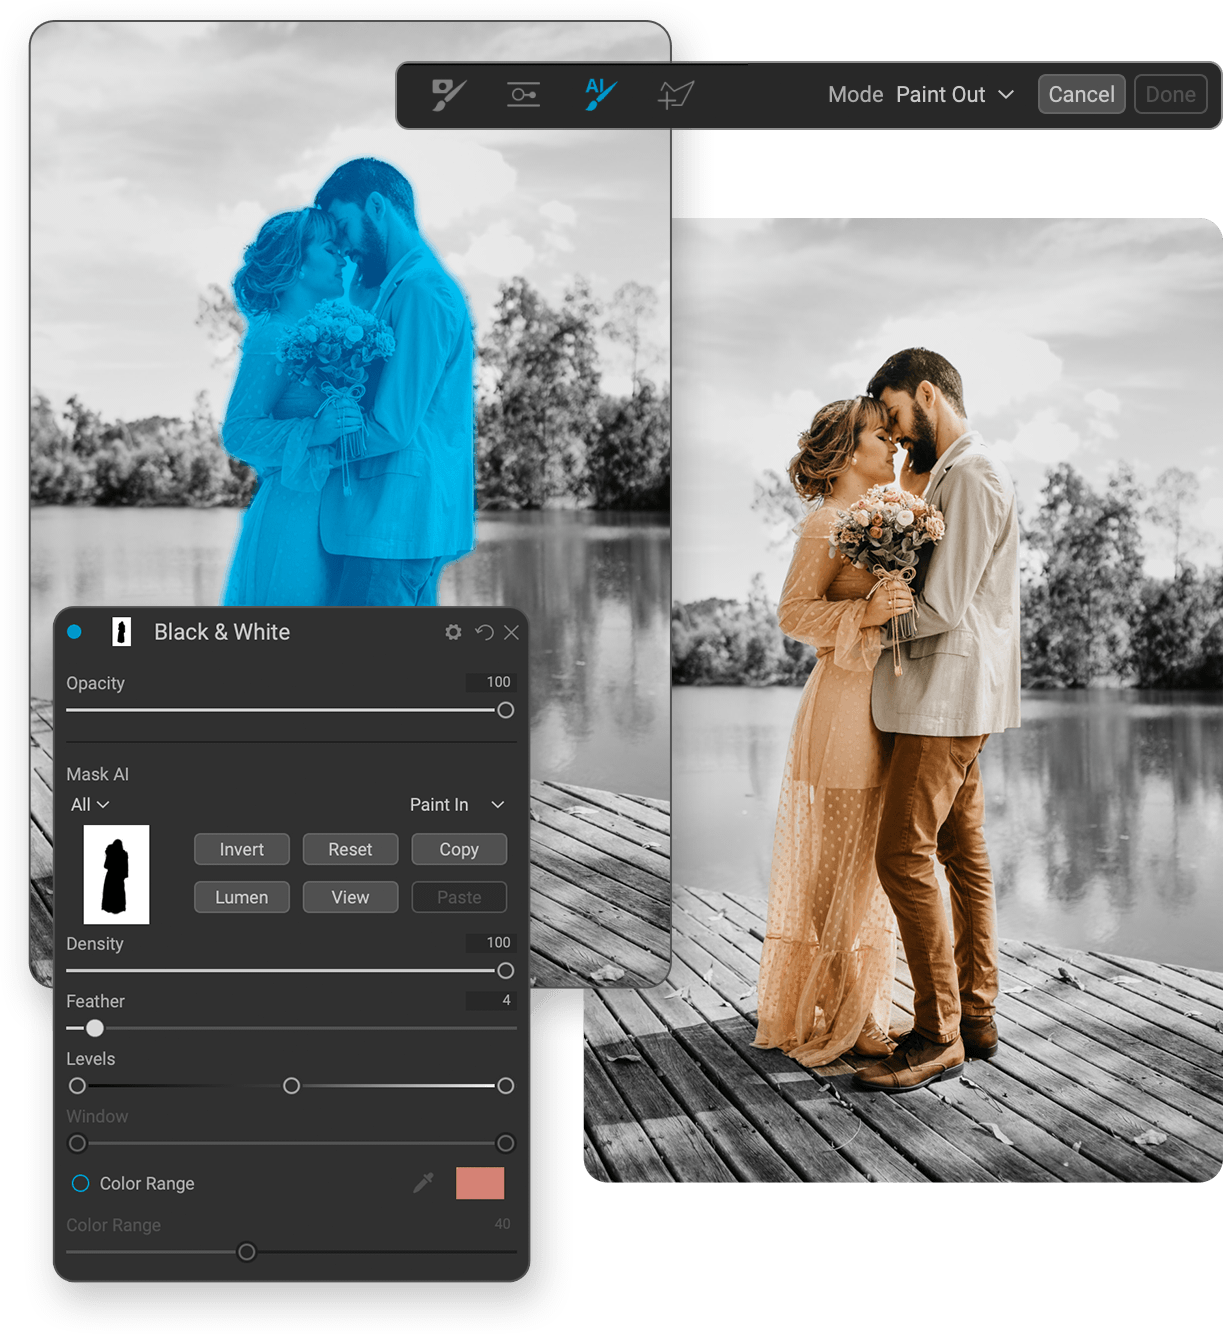The height and width of the screenshot is (1334, 1223).
Task: Toggle the Lumen mask option
Action: 241,897
